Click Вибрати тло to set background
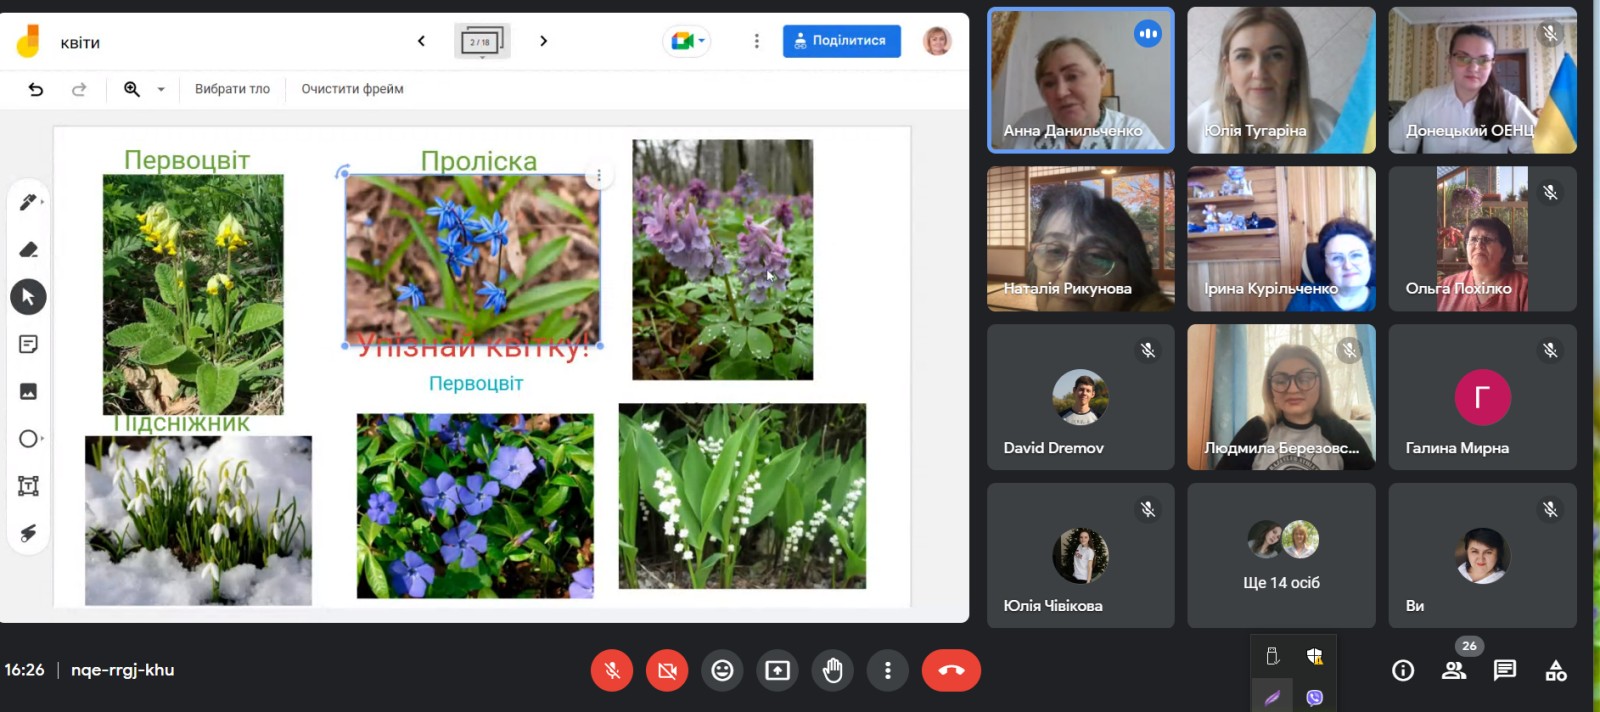Viewport: 1600px width, 712px height. 232,89
